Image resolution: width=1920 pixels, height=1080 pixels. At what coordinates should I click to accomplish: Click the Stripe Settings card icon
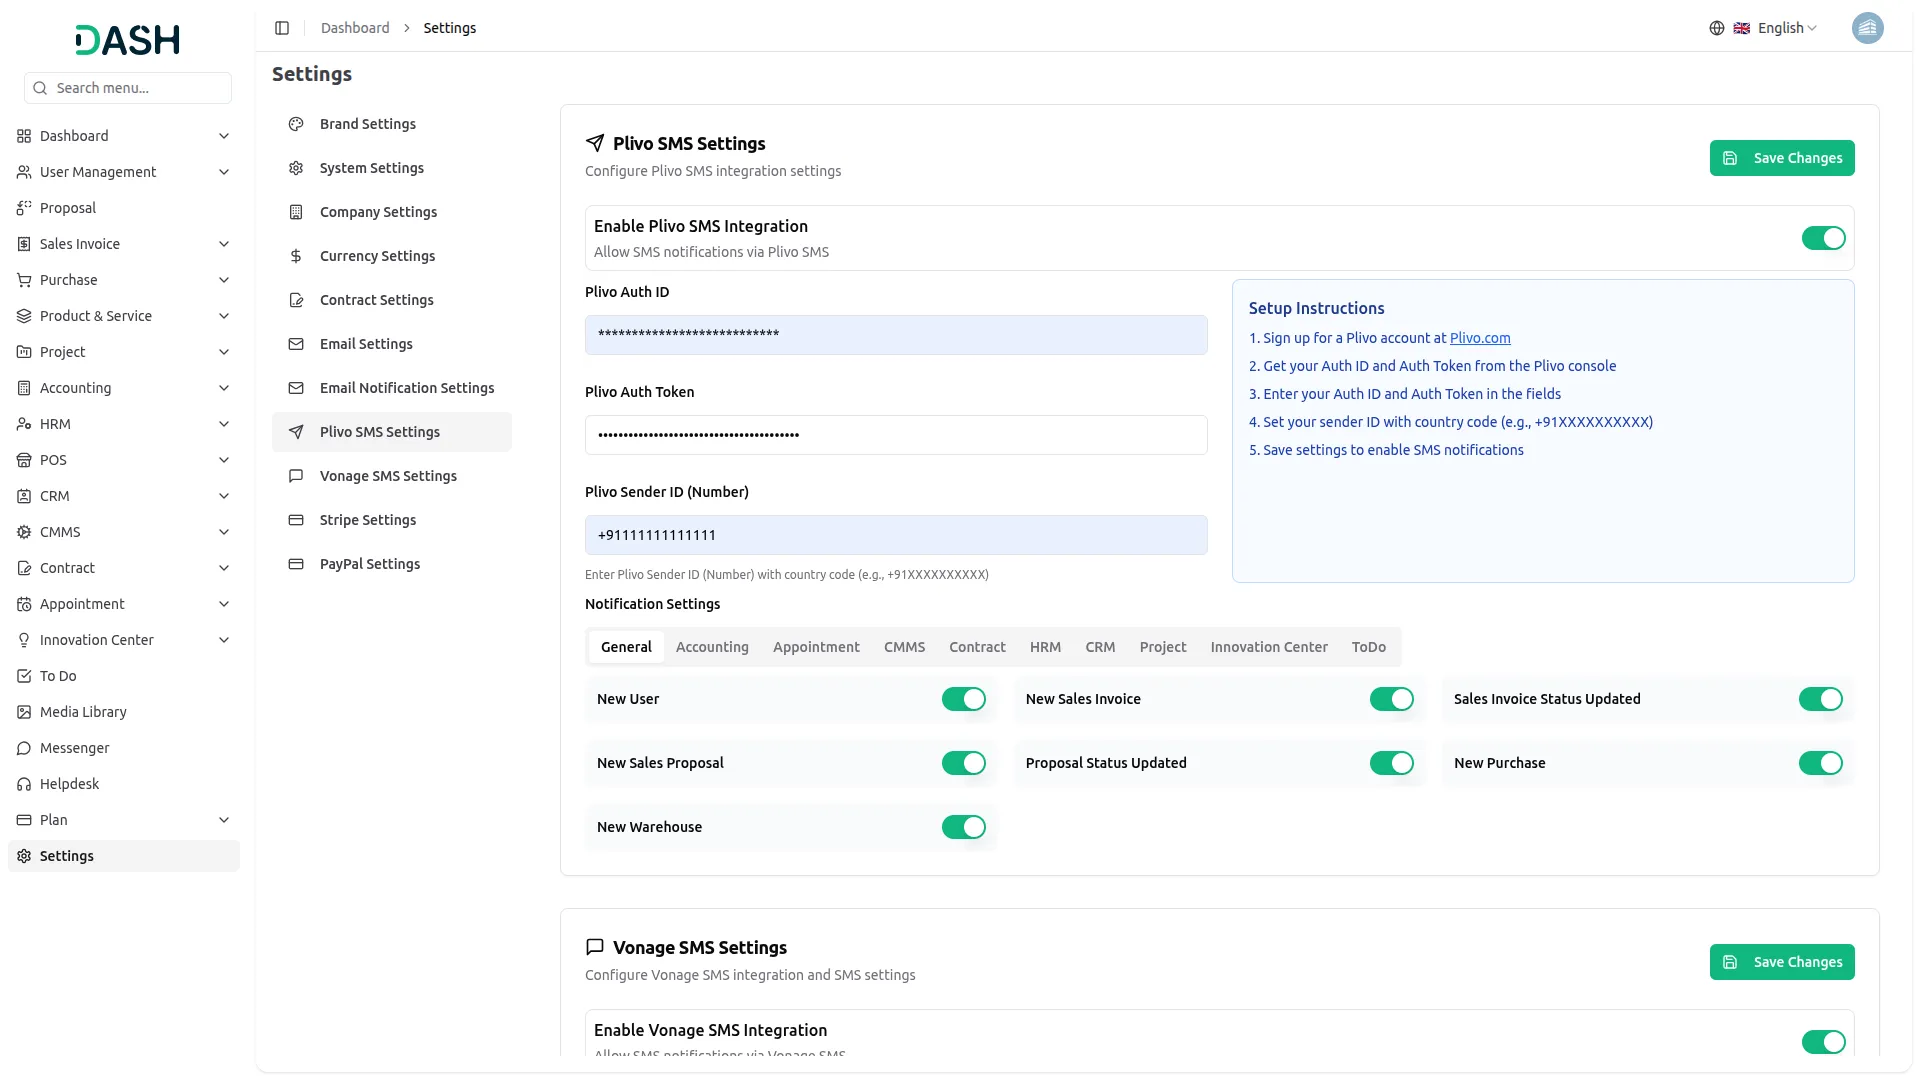tap(296, 520)
